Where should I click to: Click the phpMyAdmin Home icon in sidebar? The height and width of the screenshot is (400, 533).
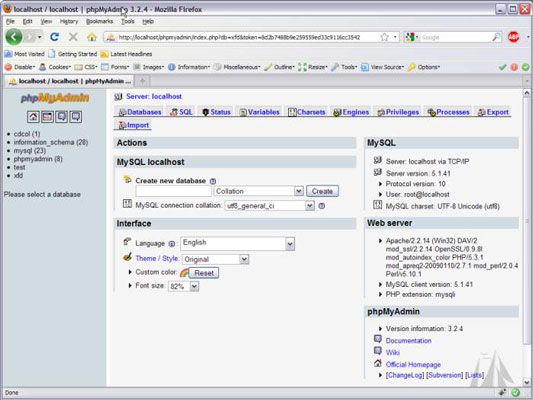point(33,117)
